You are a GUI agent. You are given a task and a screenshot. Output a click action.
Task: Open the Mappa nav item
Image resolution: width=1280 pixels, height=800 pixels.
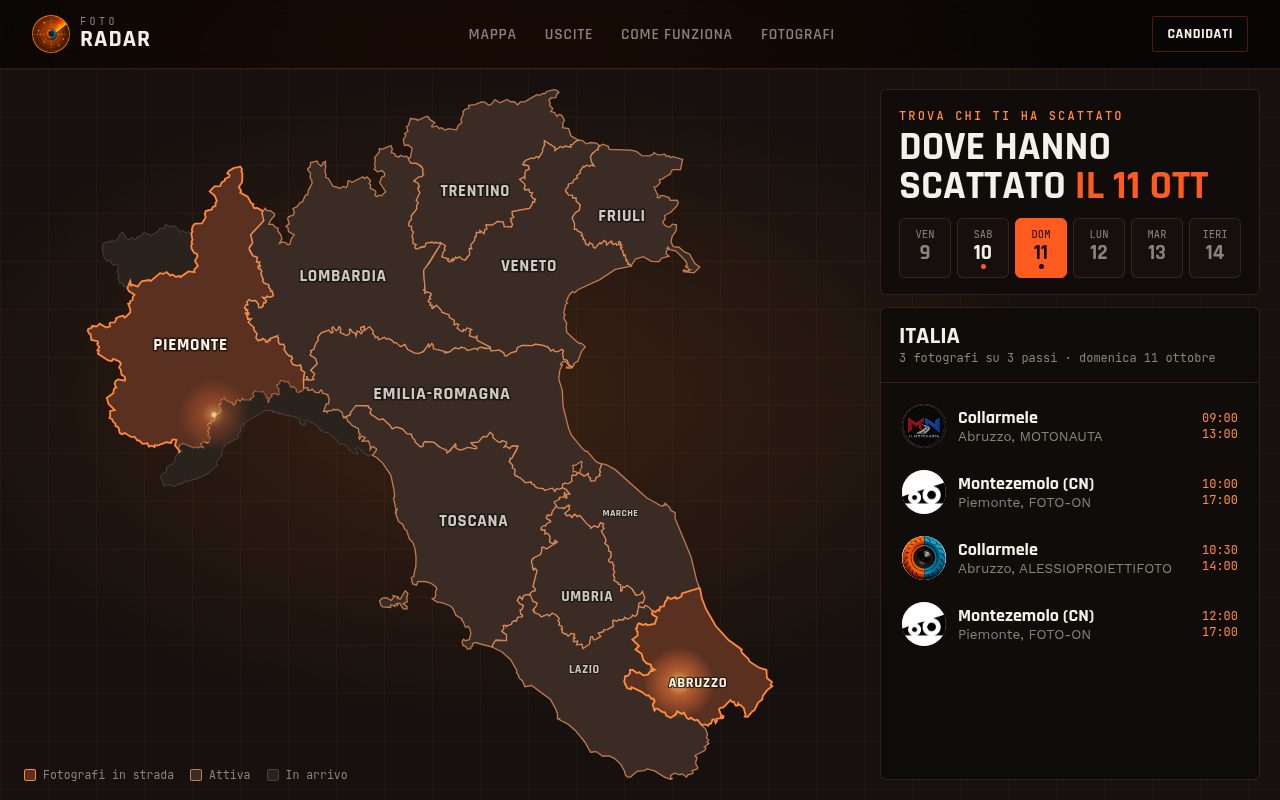493,34
